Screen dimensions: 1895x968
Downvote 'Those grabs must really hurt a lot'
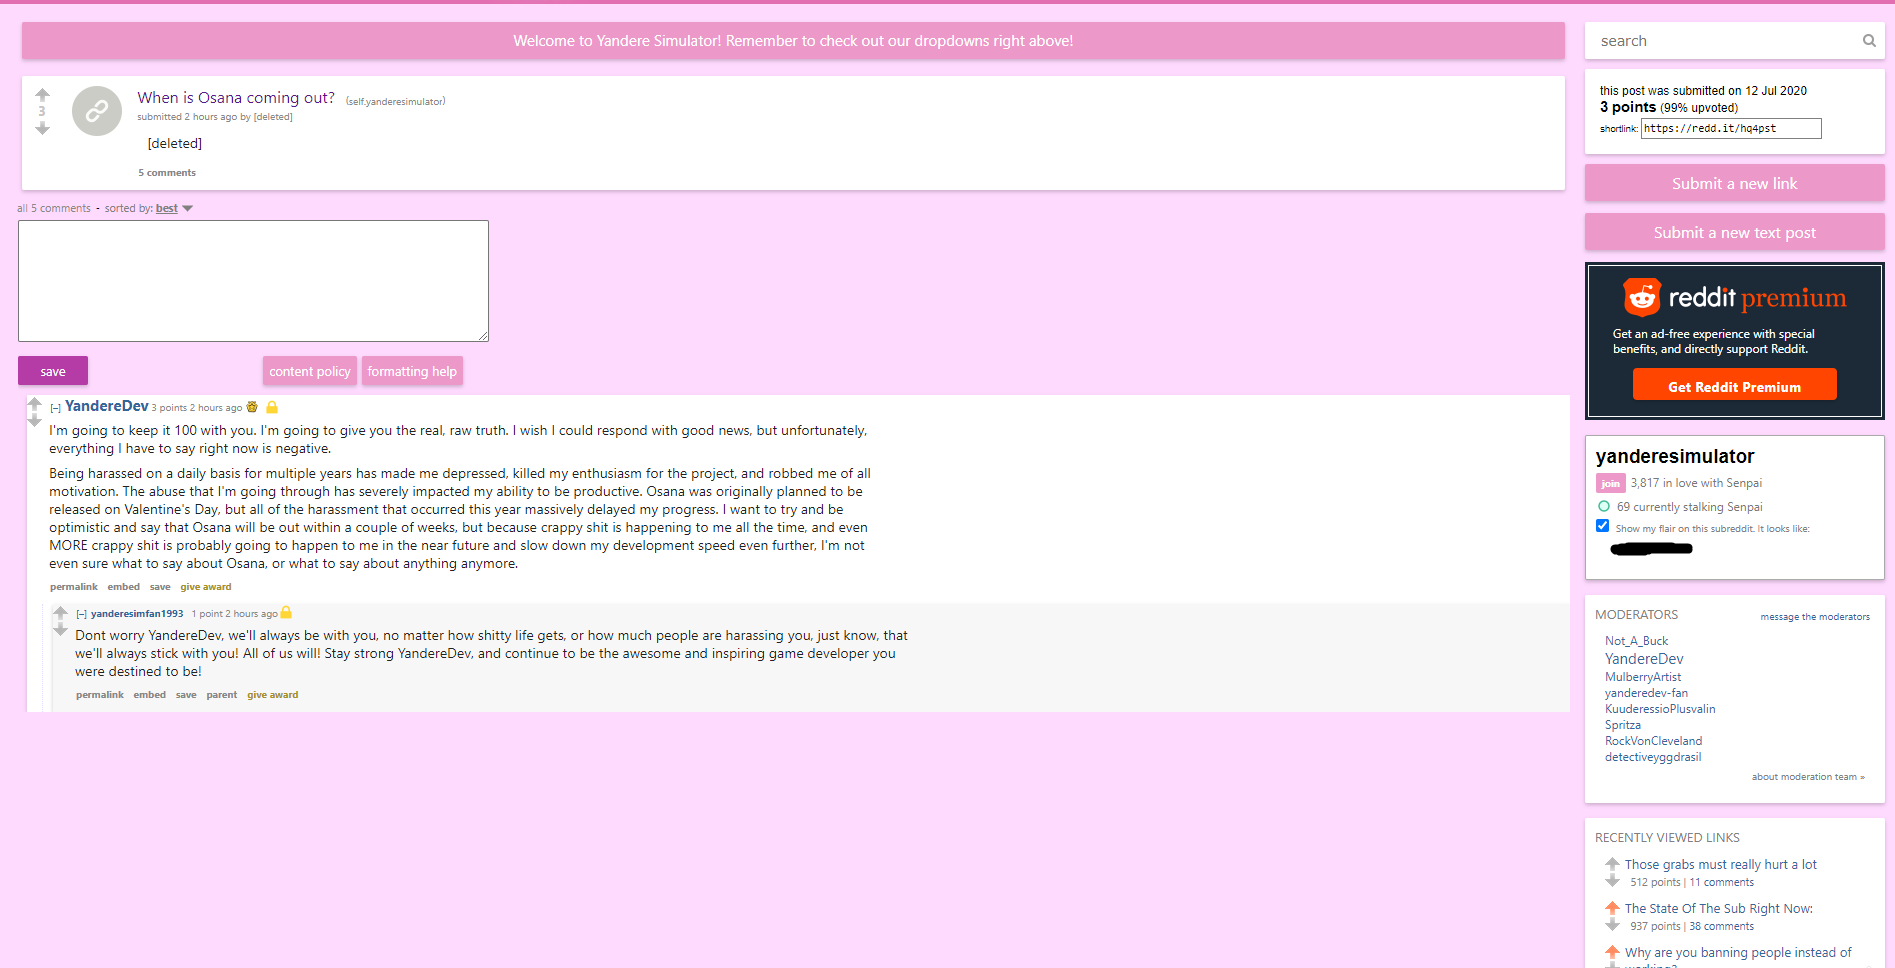point(1612,881)
